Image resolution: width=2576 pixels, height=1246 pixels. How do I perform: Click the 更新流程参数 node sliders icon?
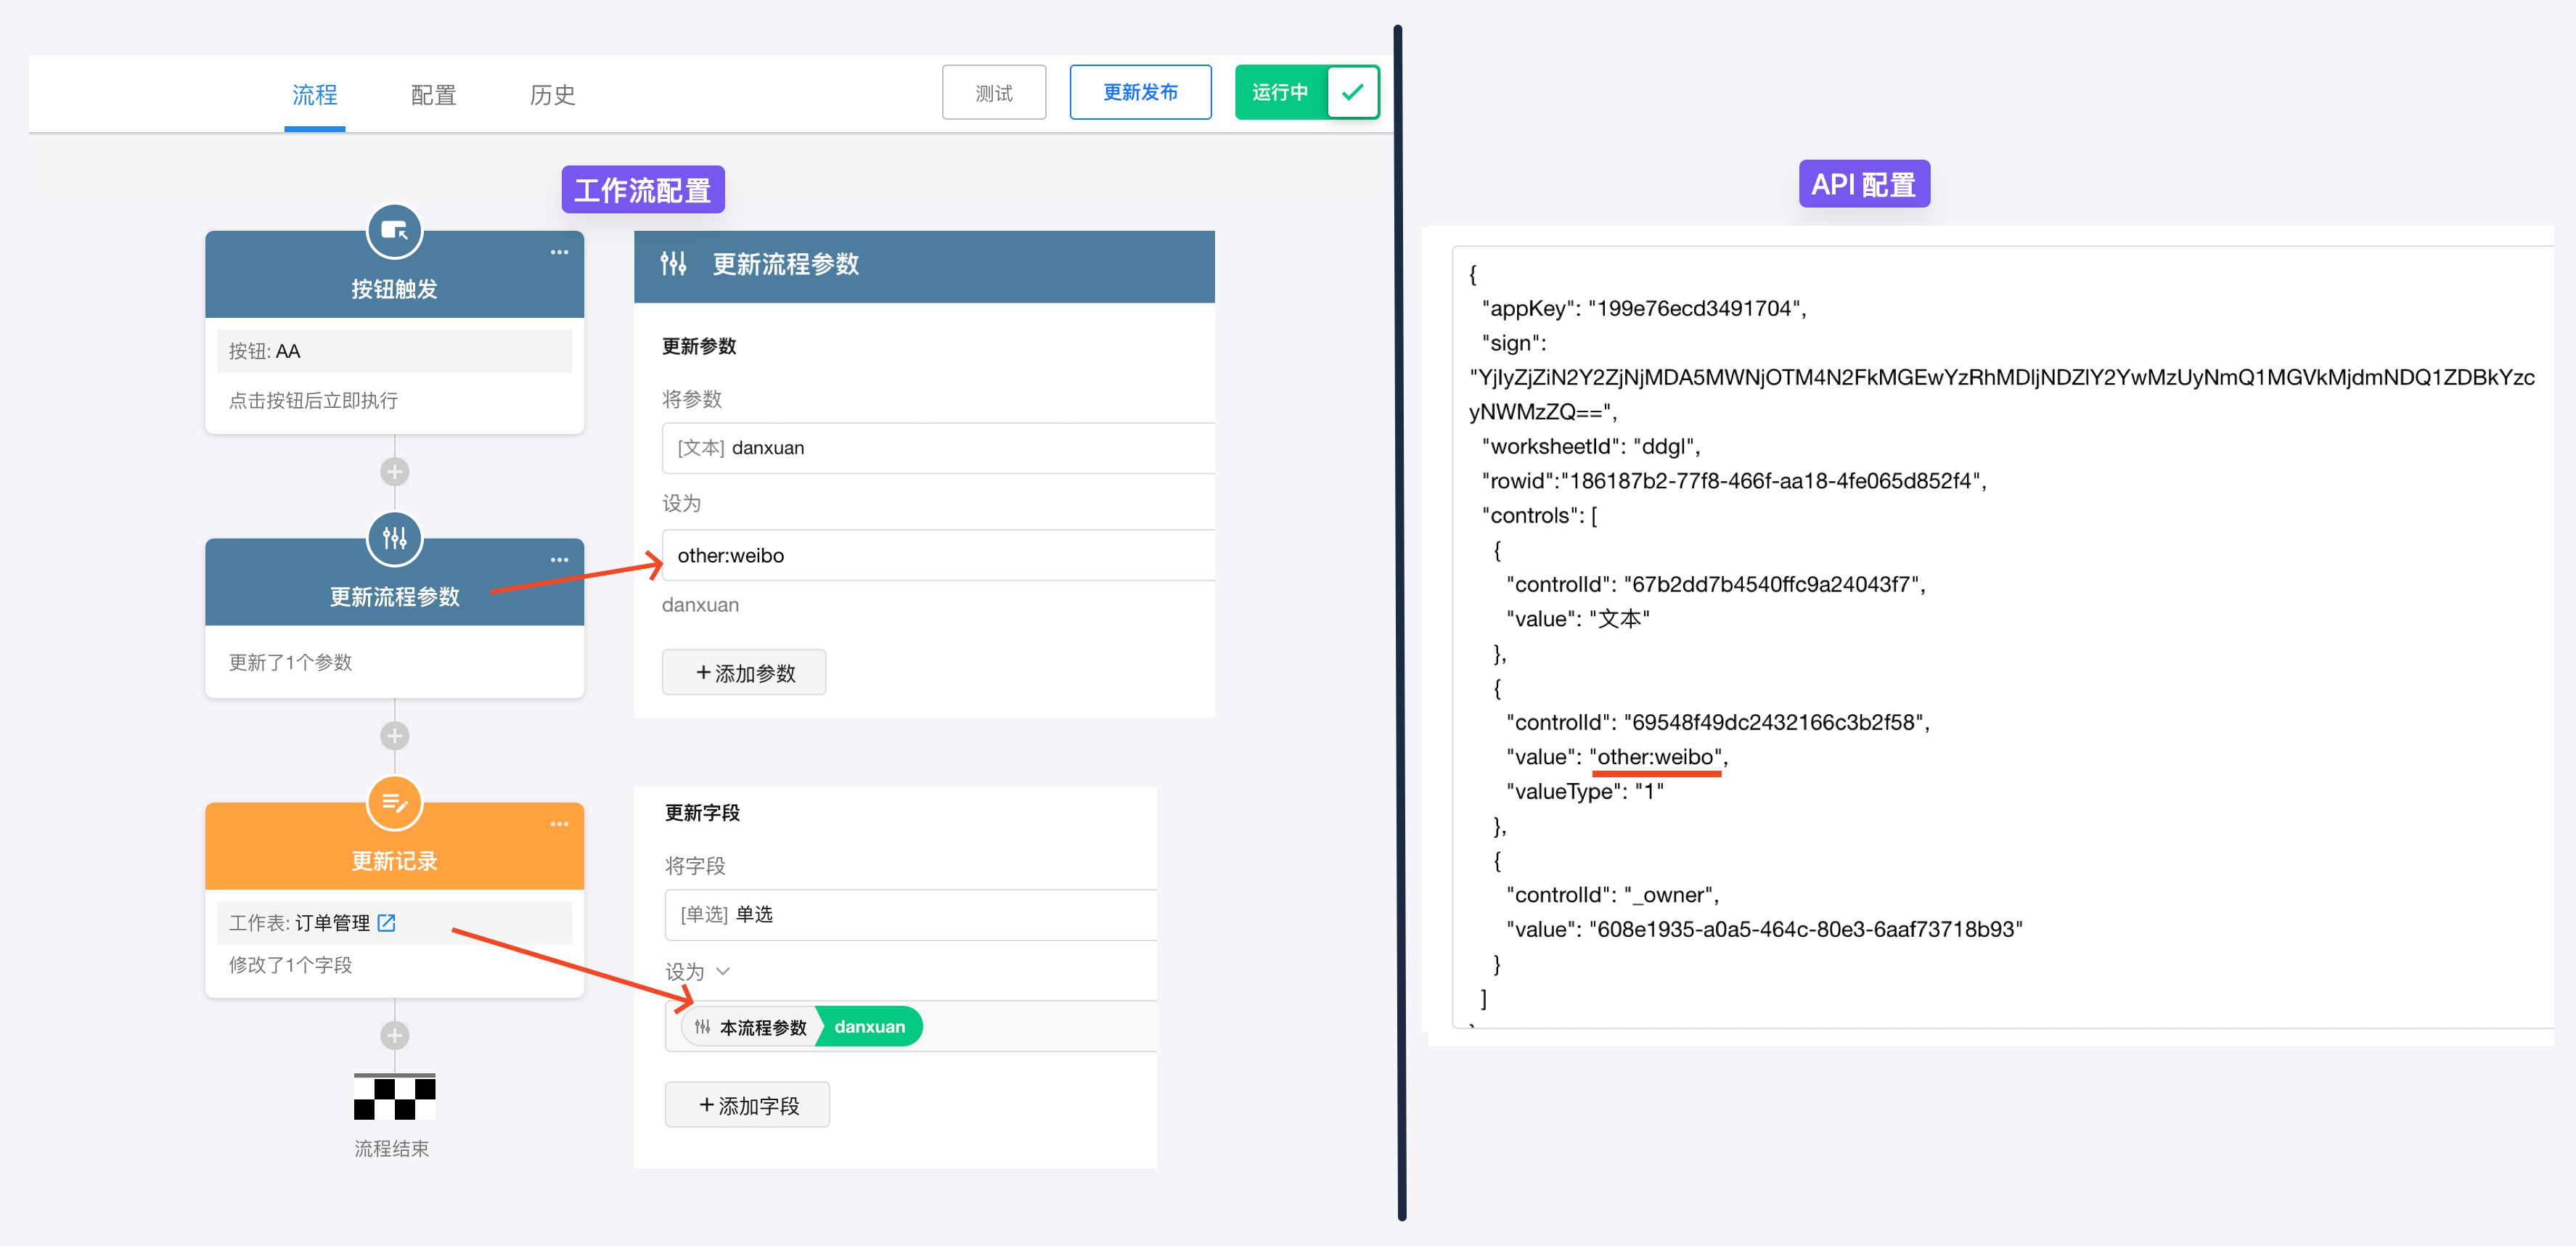pyautogui.click(x=394, y=539)
